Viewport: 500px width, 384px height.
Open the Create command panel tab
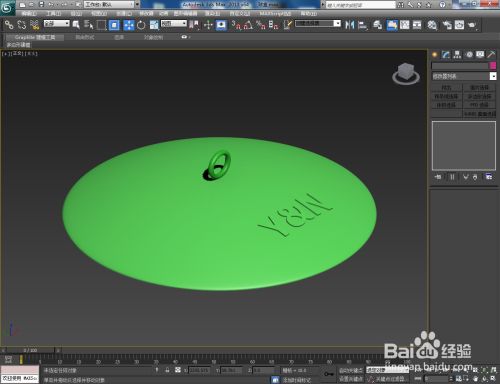coord(435,55)
